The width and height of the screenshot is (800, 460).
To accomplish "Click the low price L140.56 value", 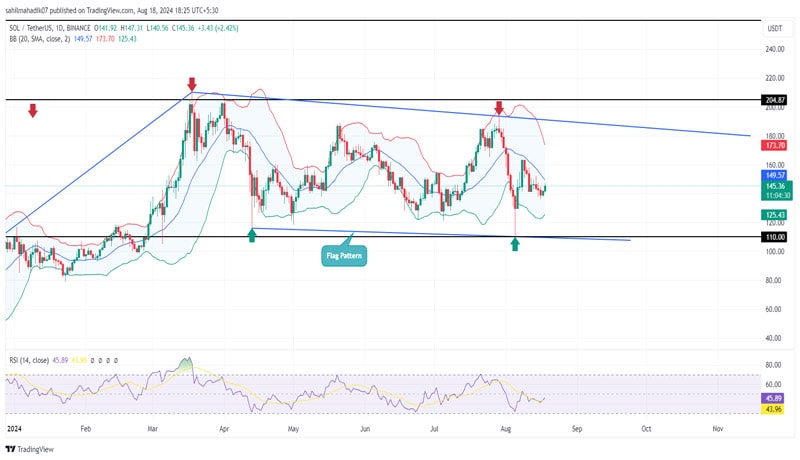I will click(157, 28).
